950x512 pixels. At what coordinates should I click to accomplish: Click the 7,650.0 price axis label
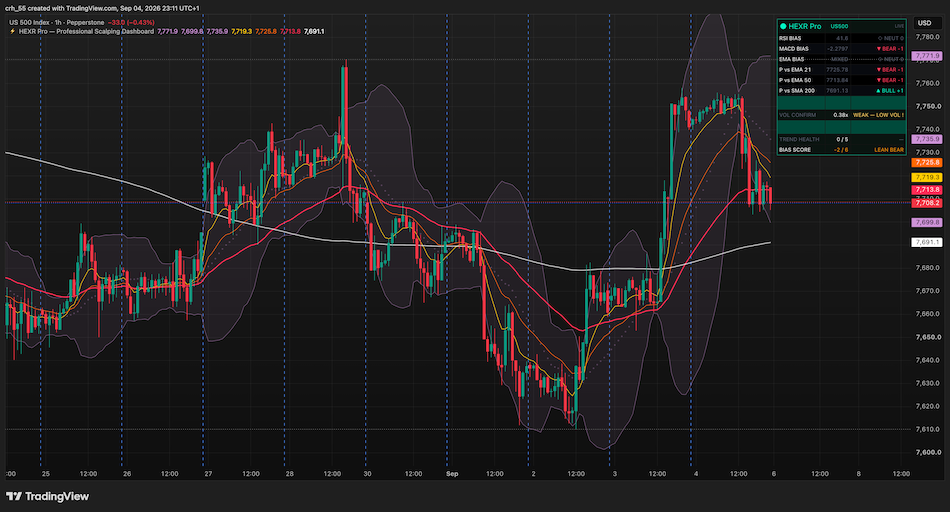click(928, 337)
